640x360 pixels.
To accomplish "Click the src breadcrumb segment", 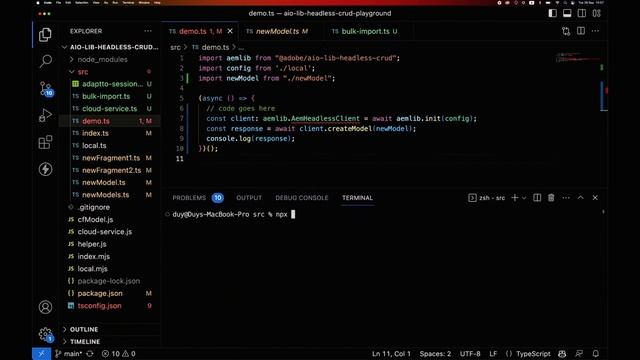I will [175, 47].
